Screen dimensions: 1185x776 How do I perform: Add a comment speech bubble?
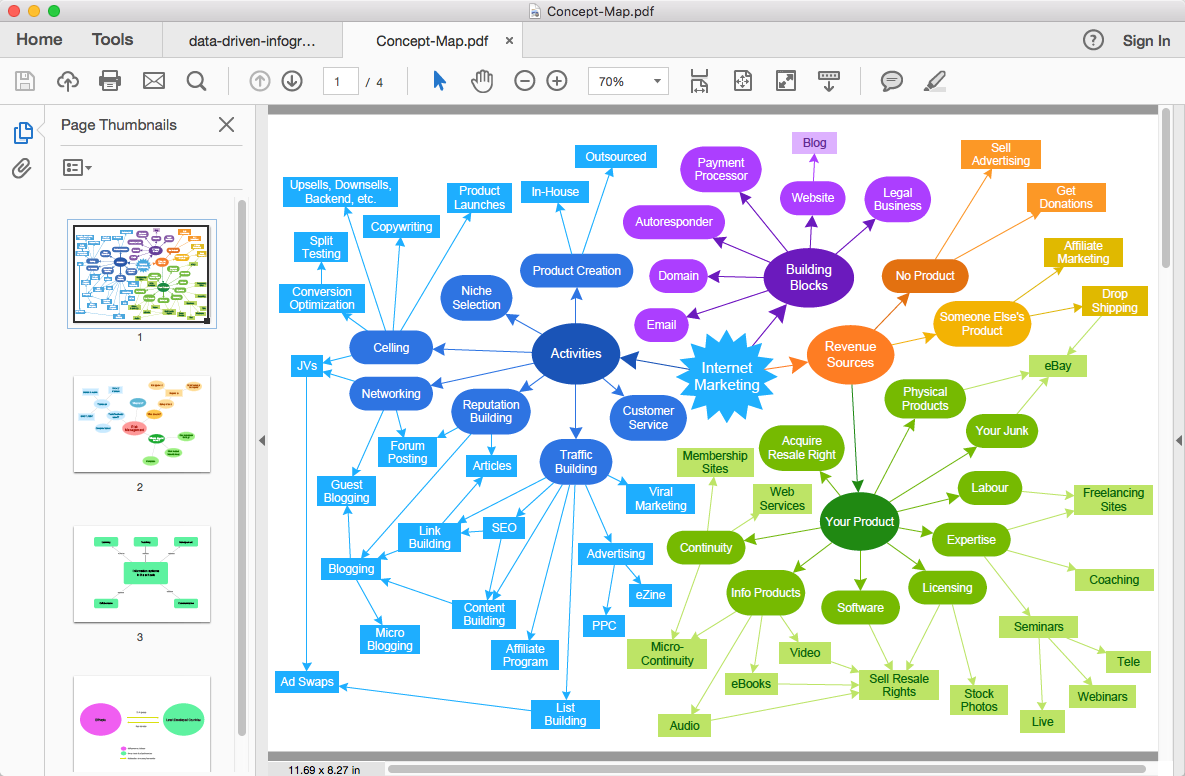892,81
